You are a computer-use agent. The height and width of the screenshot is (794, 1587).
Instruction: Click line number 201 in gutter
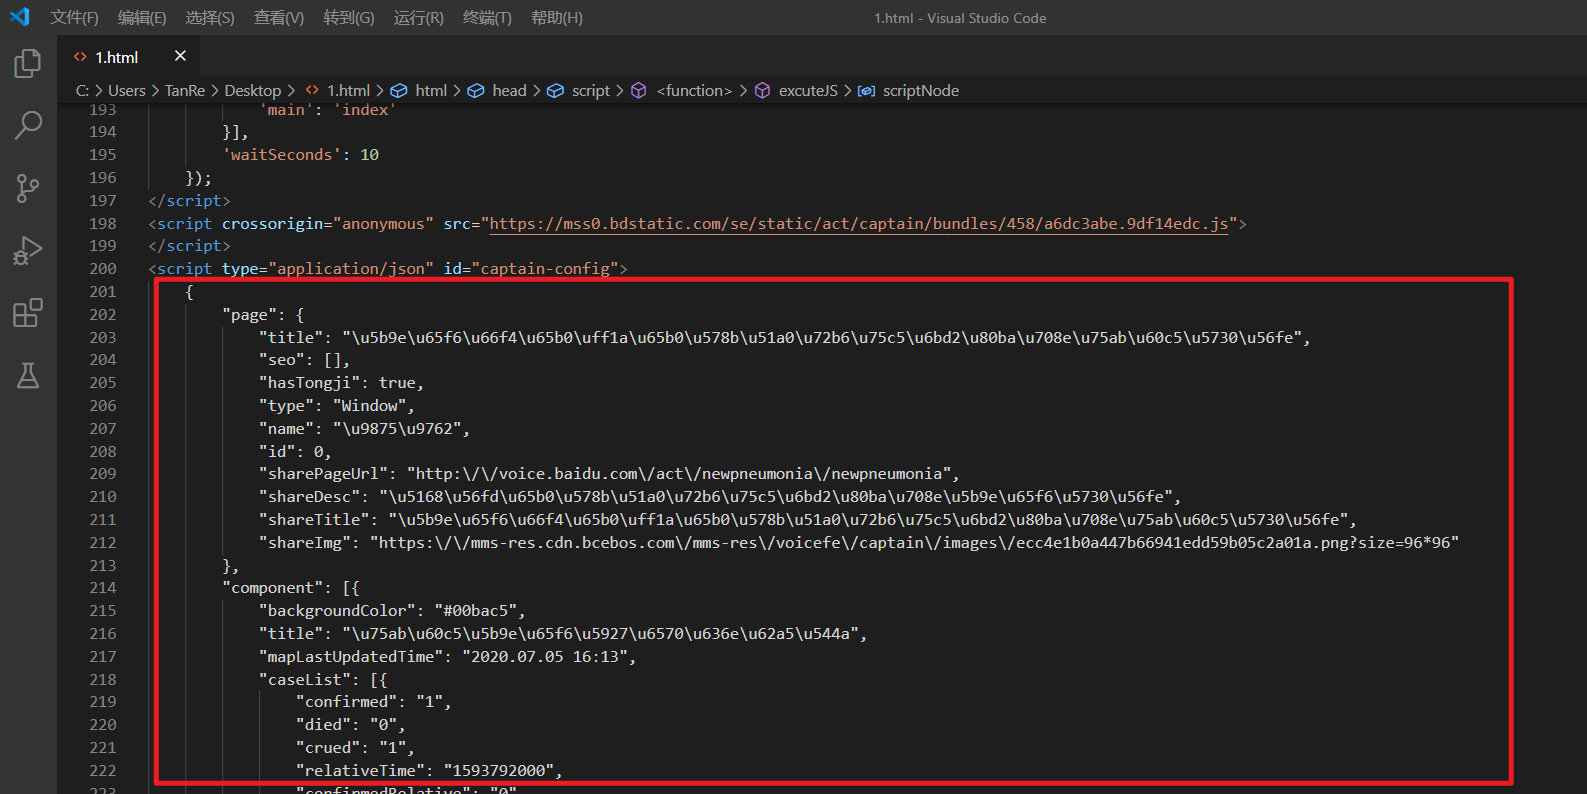(x=103, y=291)
